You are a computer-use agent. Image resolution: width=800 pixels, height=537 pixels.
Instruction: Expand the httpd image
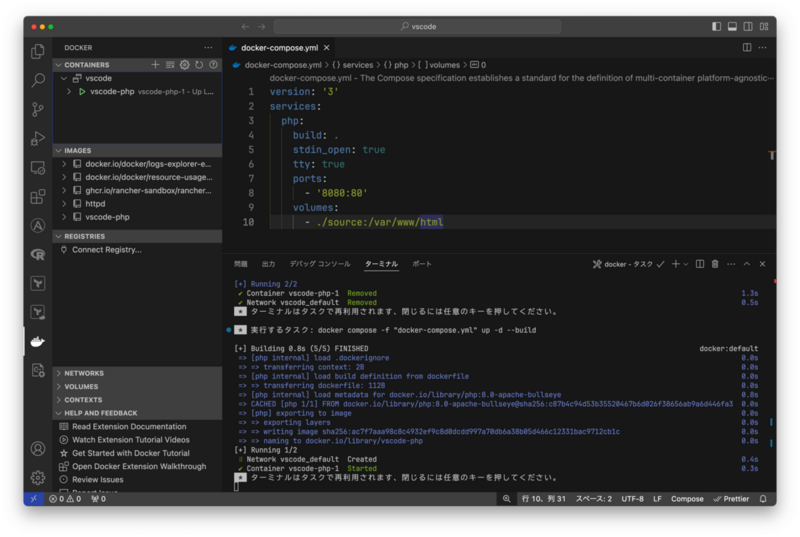click(x=64, y=203)
